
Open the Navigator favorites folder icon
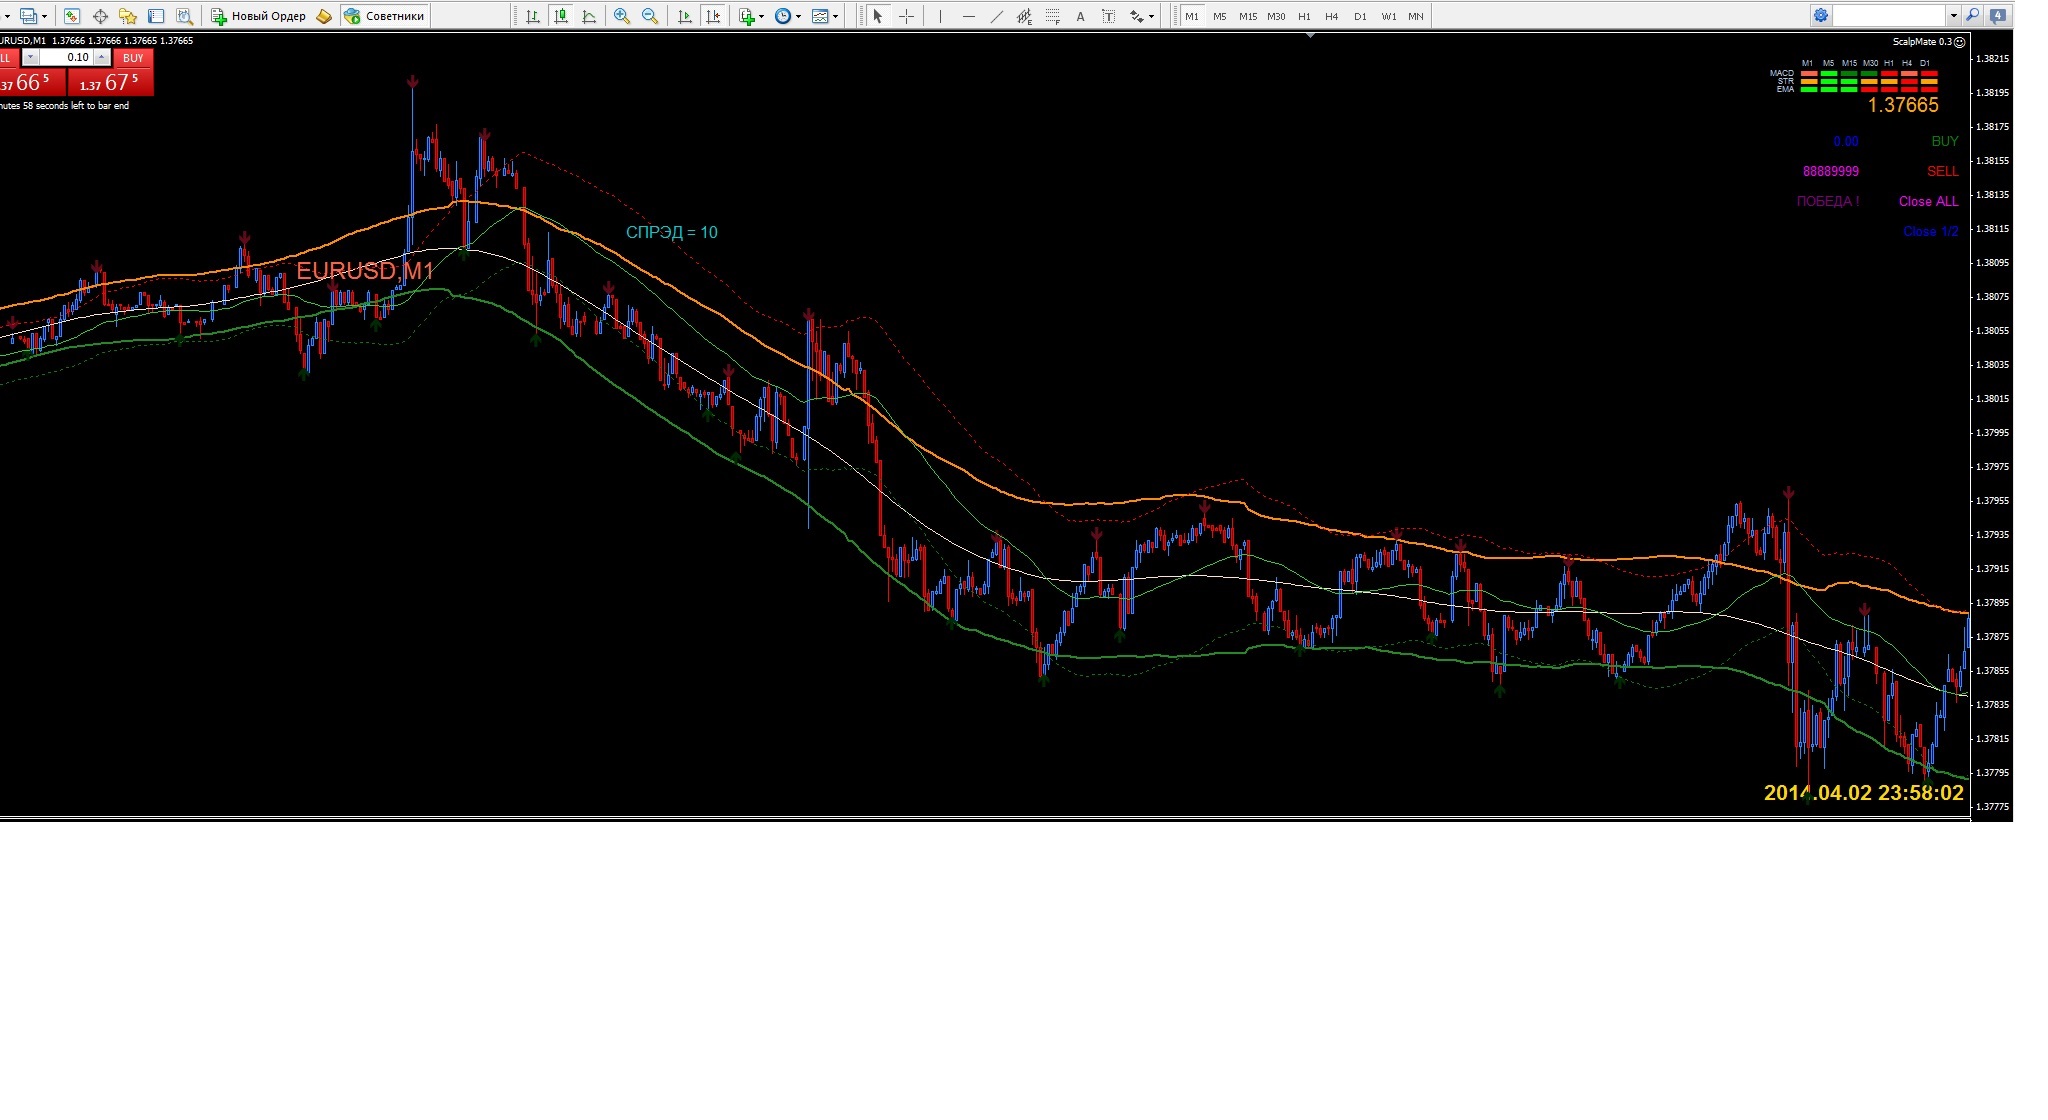pyautogui.click(x=128, y=16)
